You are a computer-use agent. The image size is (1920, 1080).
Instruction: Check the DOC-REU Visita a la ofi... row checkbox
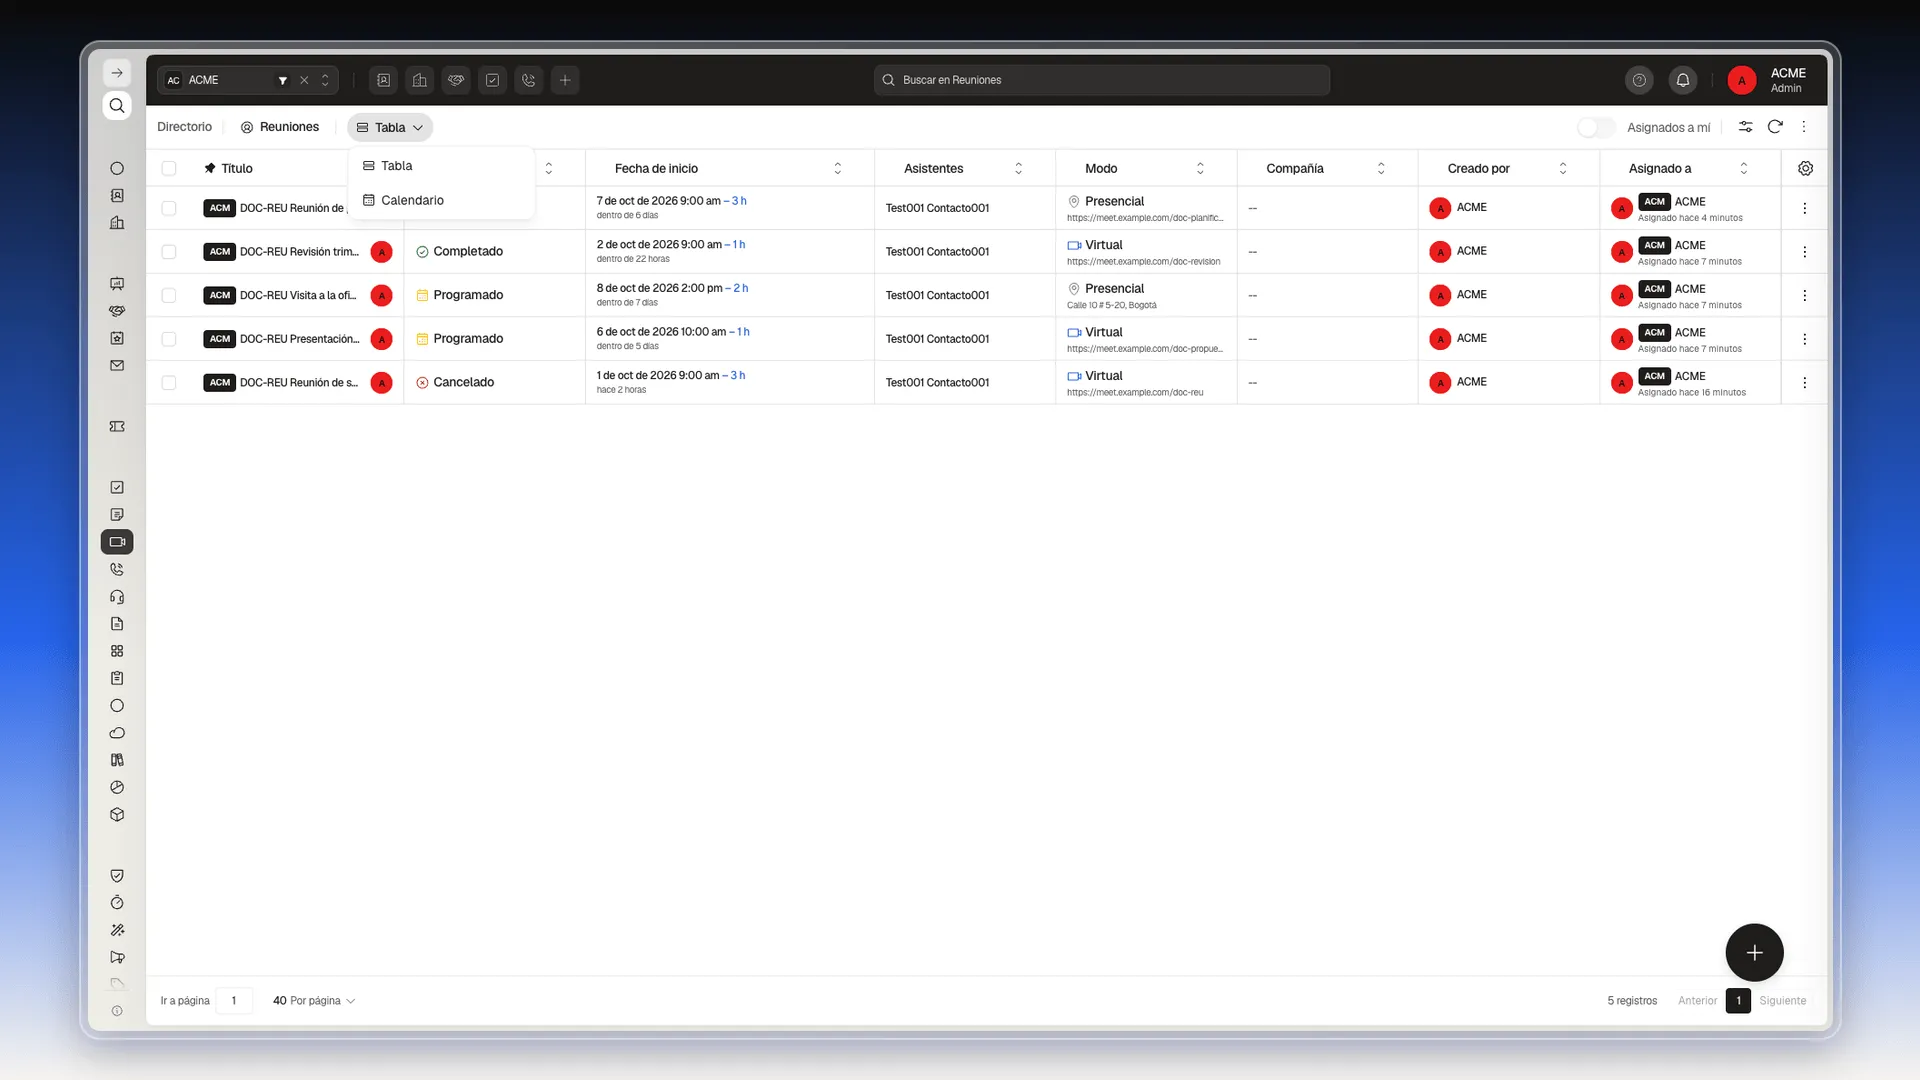(x=169, y=295)
